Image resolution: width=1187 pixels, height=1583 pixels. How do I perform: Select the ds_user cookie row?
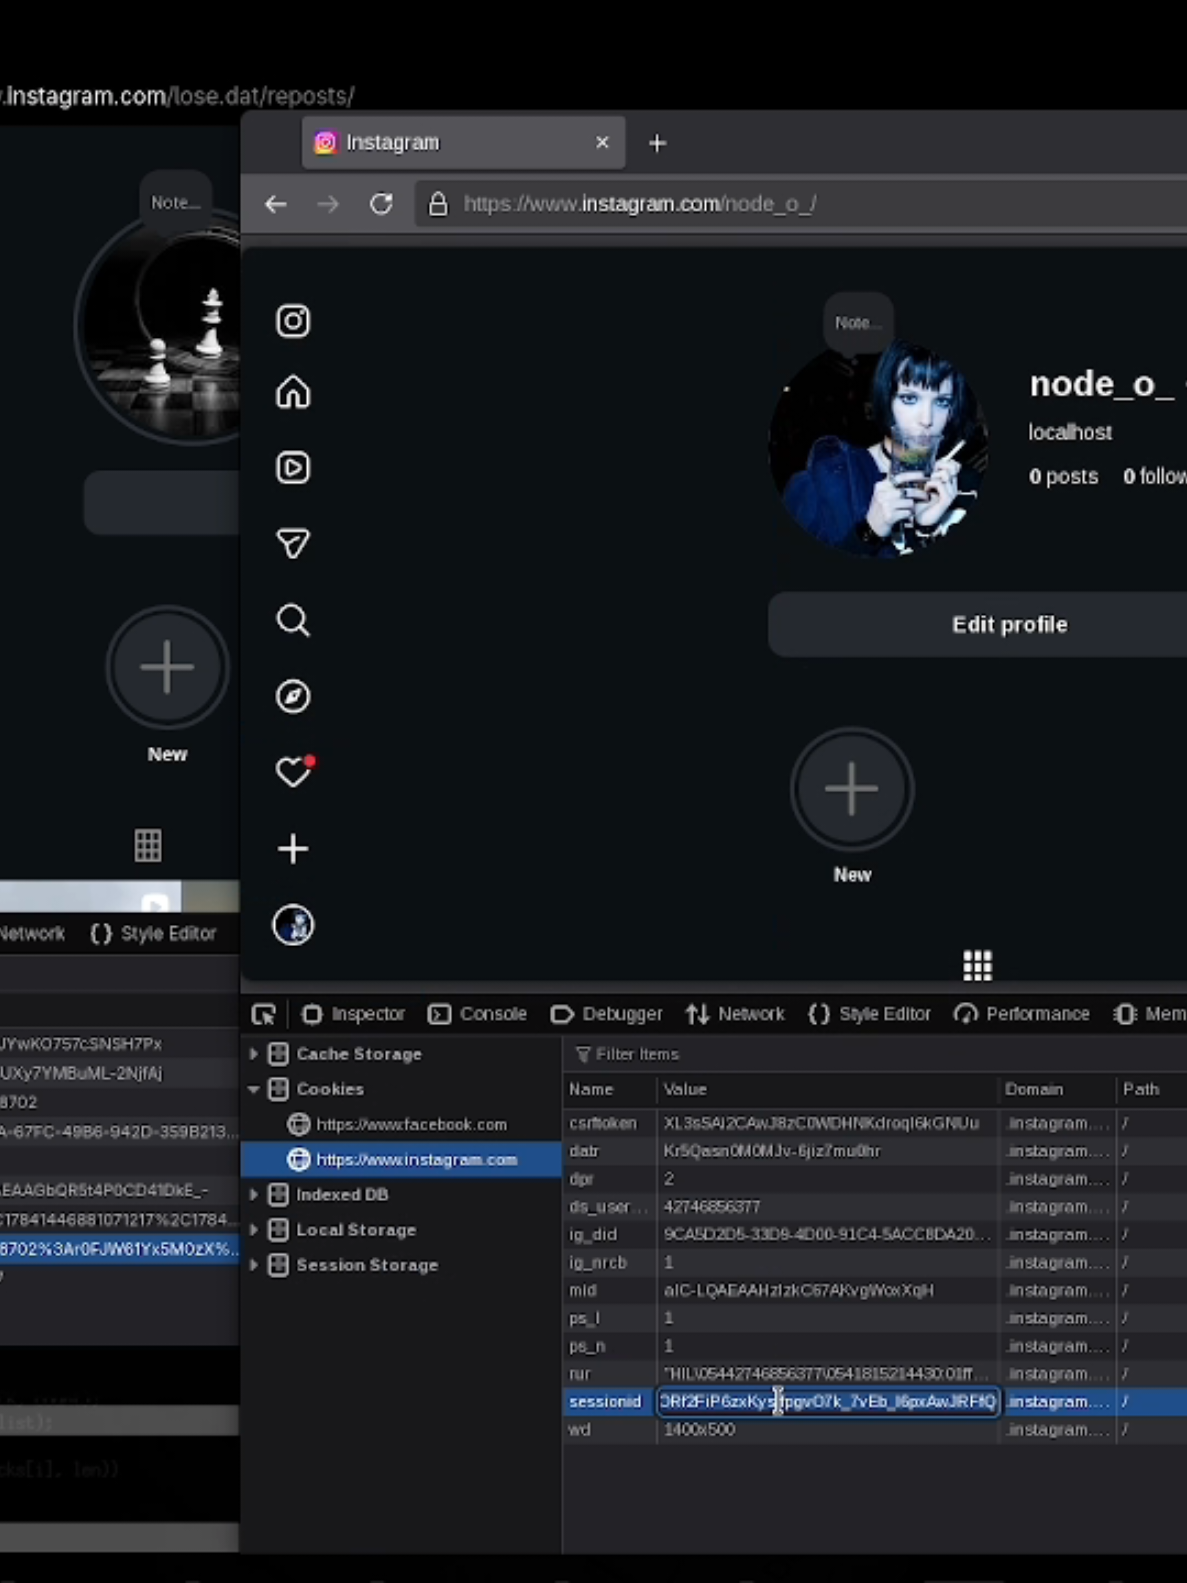pyautogui.click(x=875, y=1207)
